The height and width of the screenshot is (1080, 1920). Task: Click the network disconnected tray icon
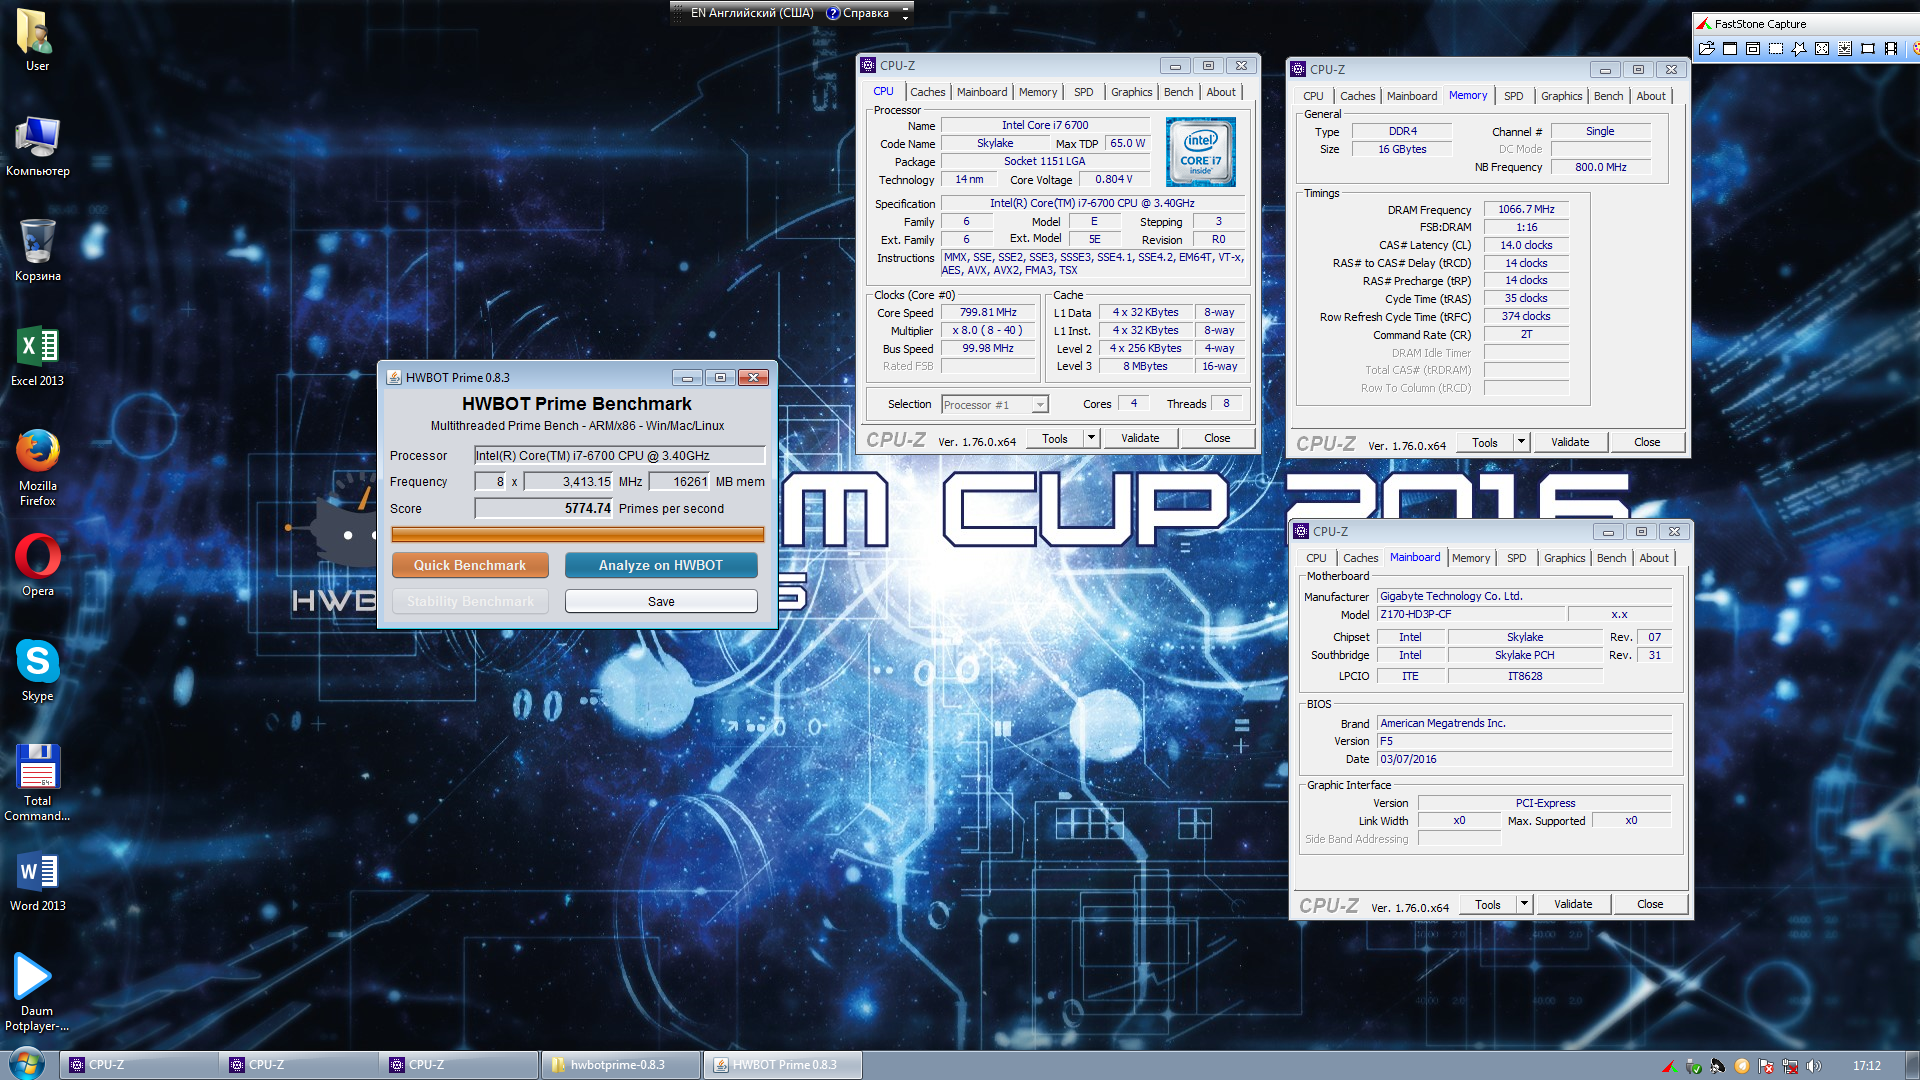click(x=1790, y=1066)
